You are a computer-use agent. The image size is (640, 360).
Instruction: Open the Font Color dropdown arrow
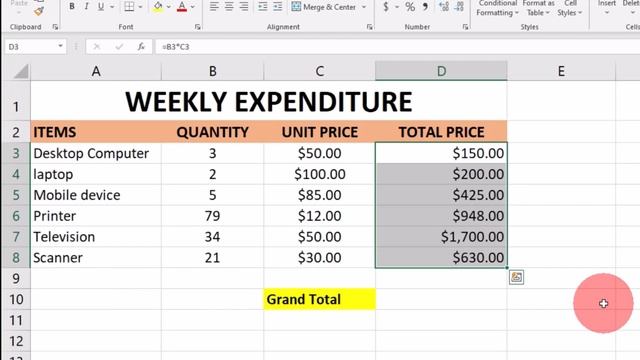pos(193,7)
